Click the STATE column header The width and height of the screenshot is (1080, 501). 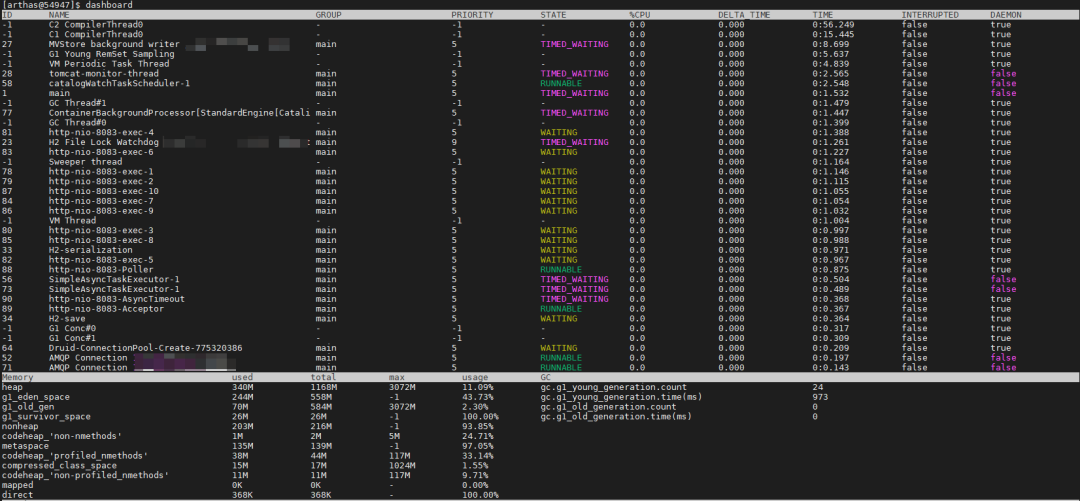554,14
